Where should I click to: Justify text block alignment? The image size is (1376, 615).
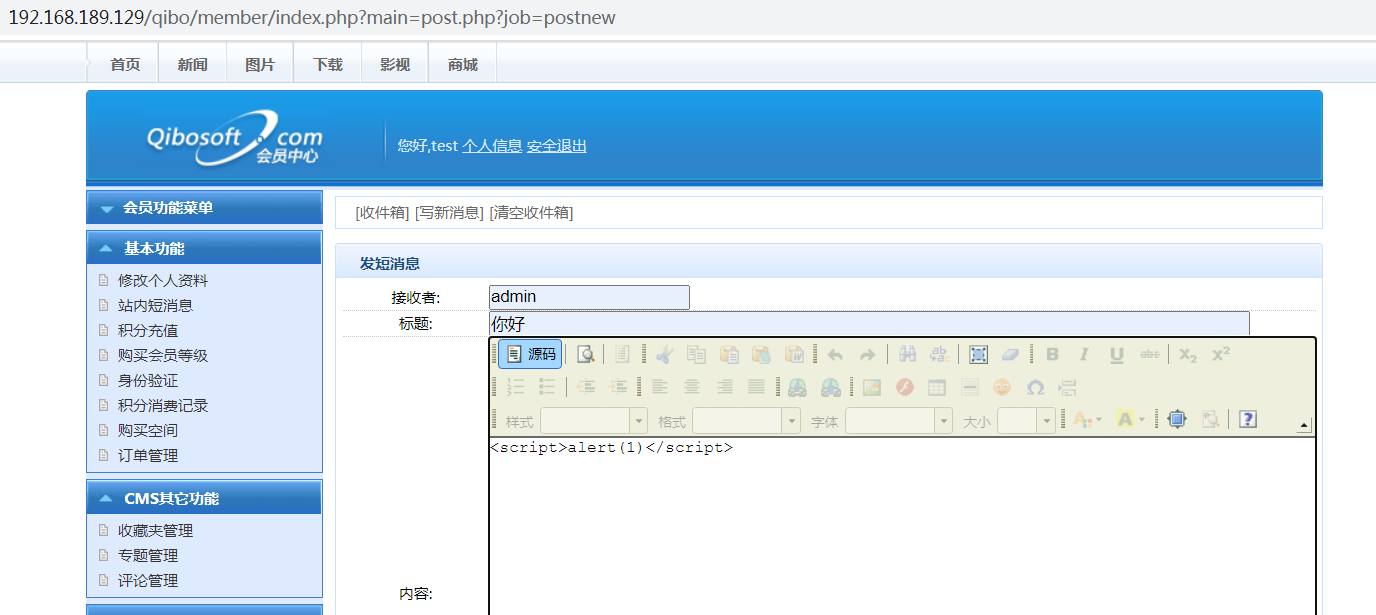(x=757, y=387)
